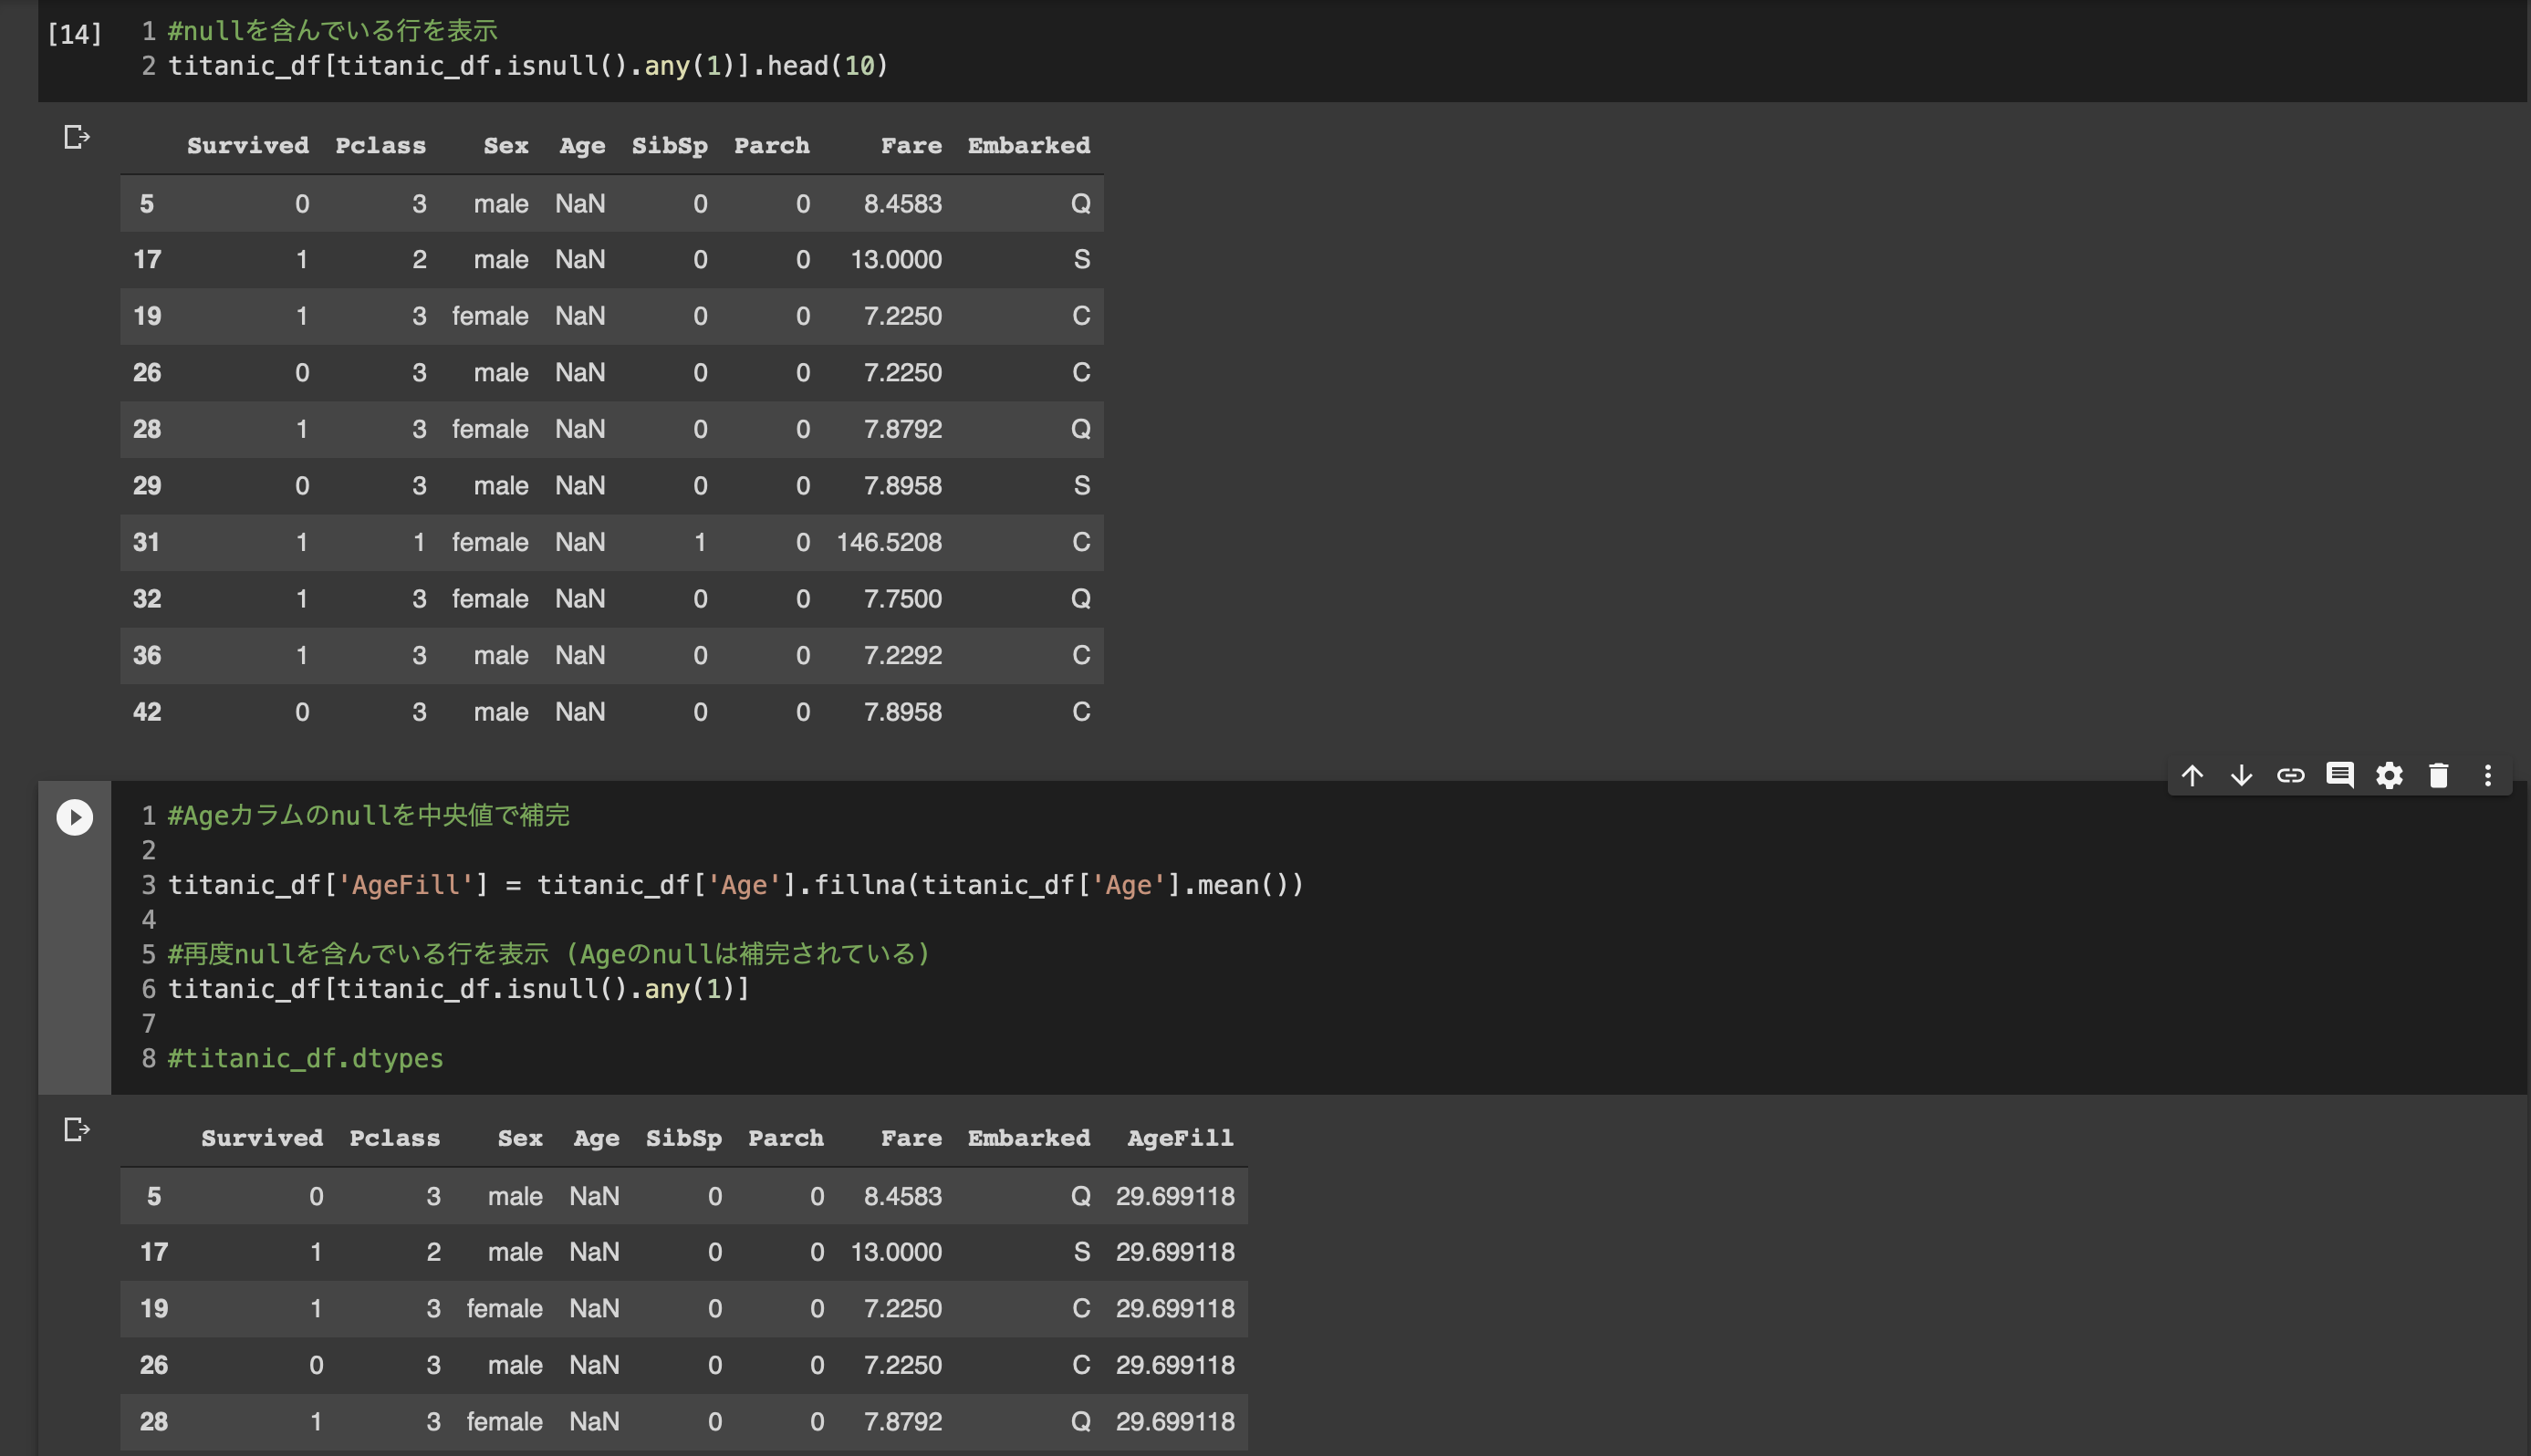
Task: Click row 17 in second output table
Action: 154,1252
